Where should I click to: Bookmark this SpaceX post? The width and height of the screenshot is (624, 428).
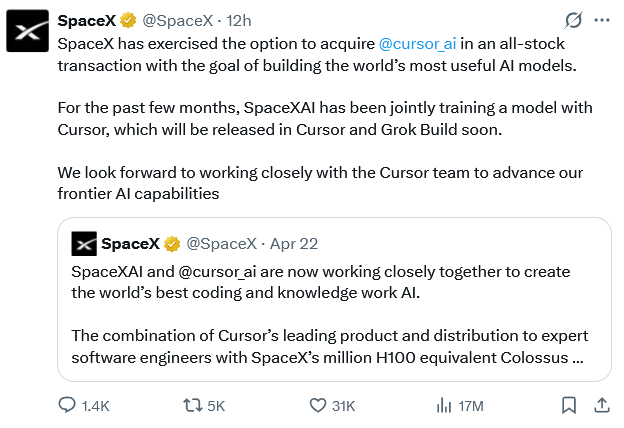pos(569,405)
